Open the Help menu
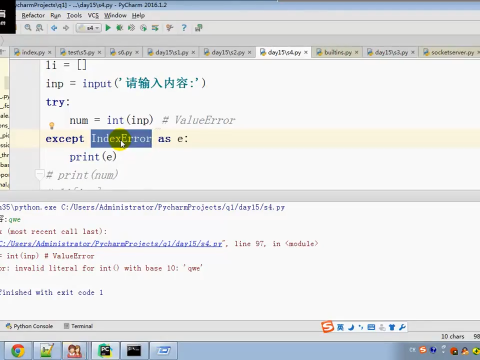The image size is (480, 360). pyautogui.click(x=138, y=15)
